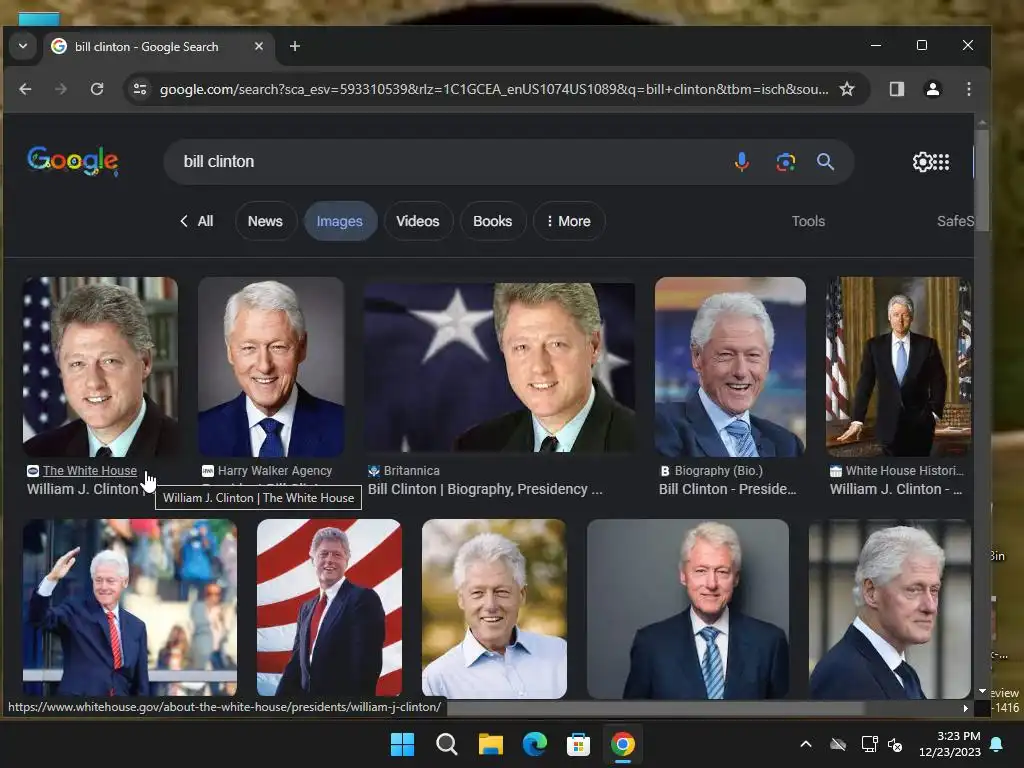
Task: Switch to the News tab
Action: [x=265, y=221]
